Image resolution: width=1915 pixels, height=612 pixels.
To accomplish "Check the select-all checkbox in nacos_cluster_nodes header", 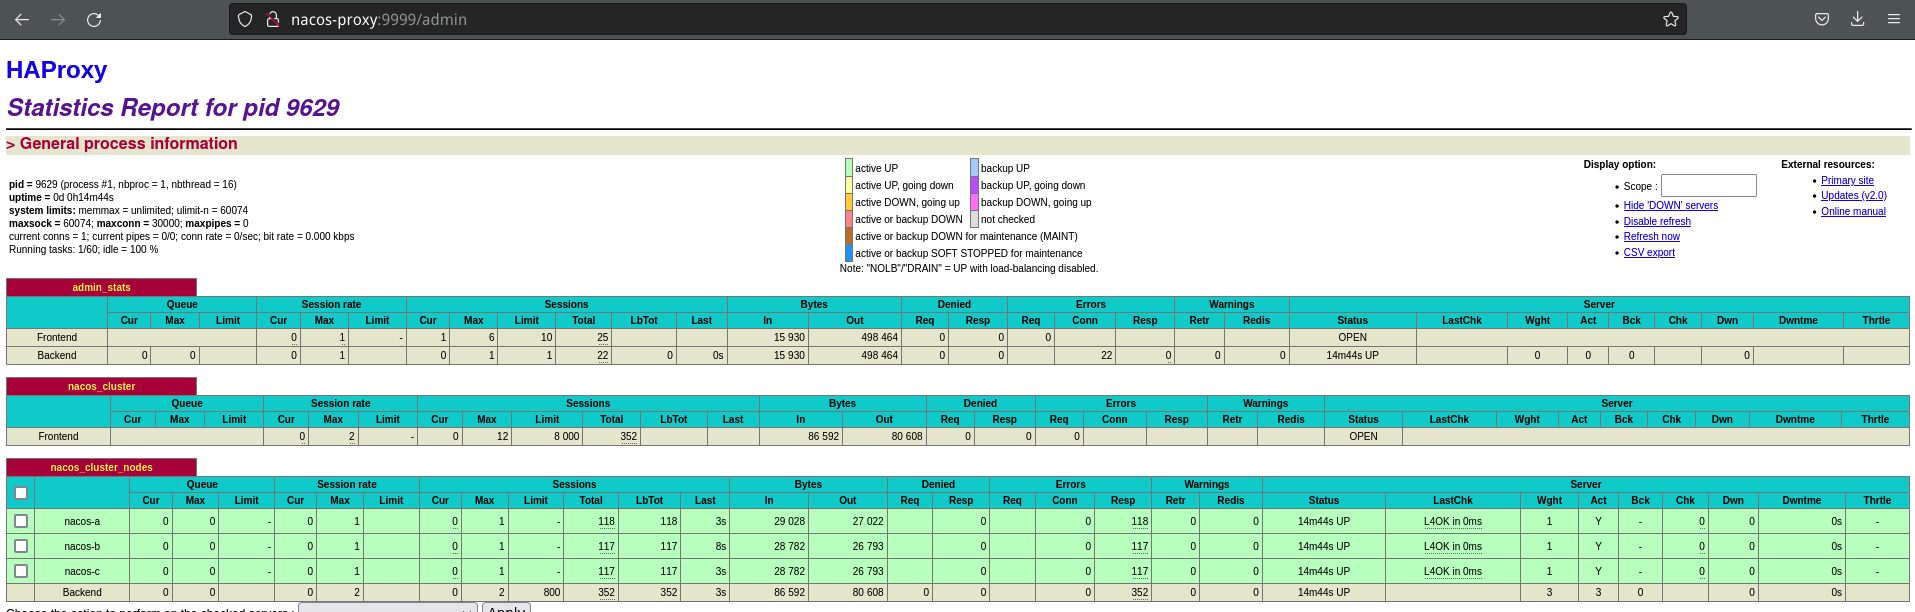I will point(20,493).
